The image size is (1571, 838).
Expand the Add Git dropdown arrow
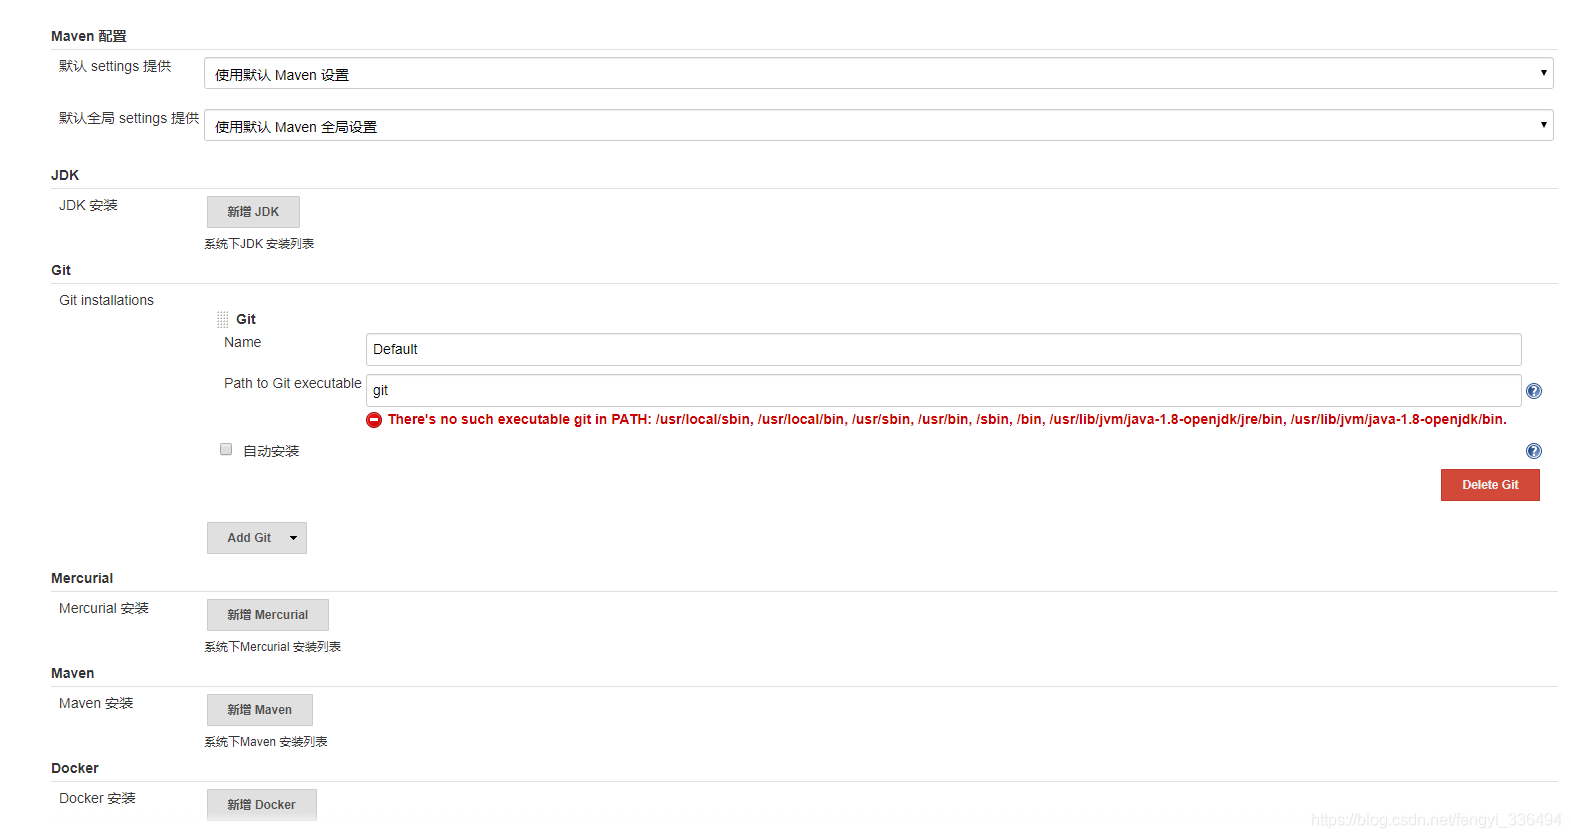293,538
